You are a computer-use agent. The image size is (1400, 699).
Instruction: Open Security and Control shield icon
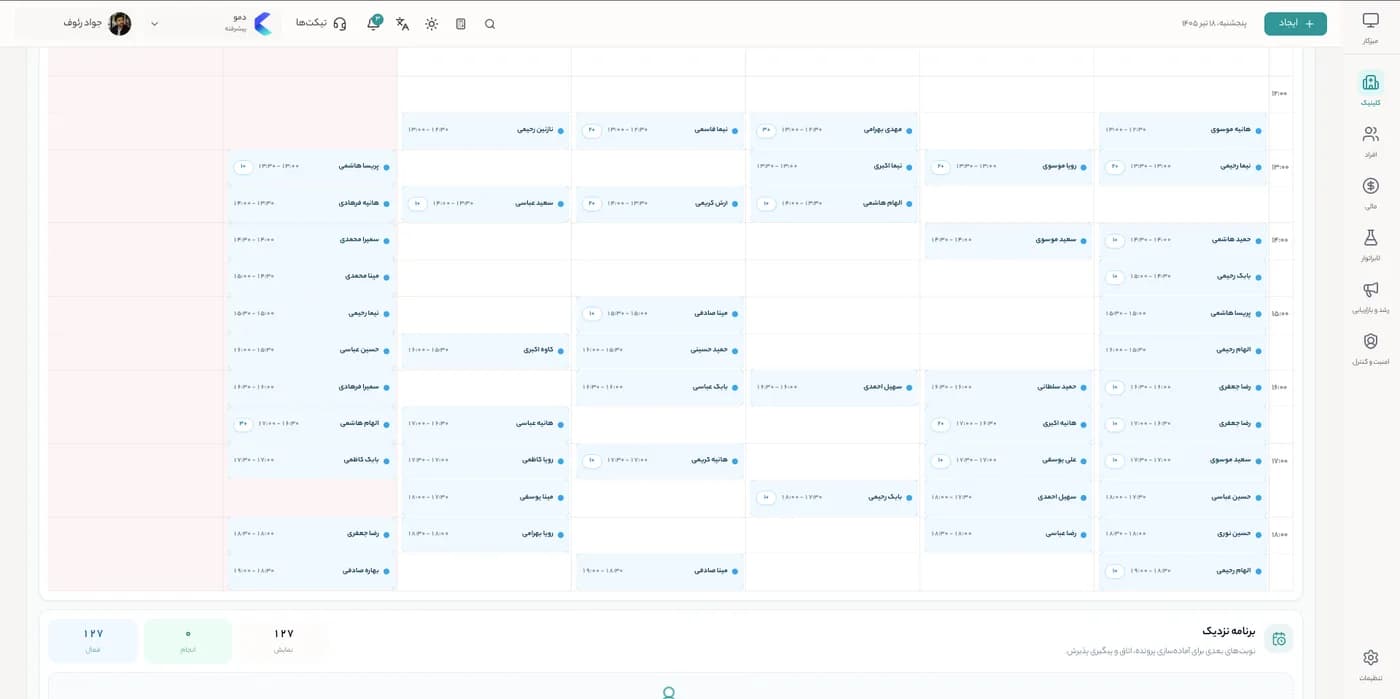[1370, 348]
